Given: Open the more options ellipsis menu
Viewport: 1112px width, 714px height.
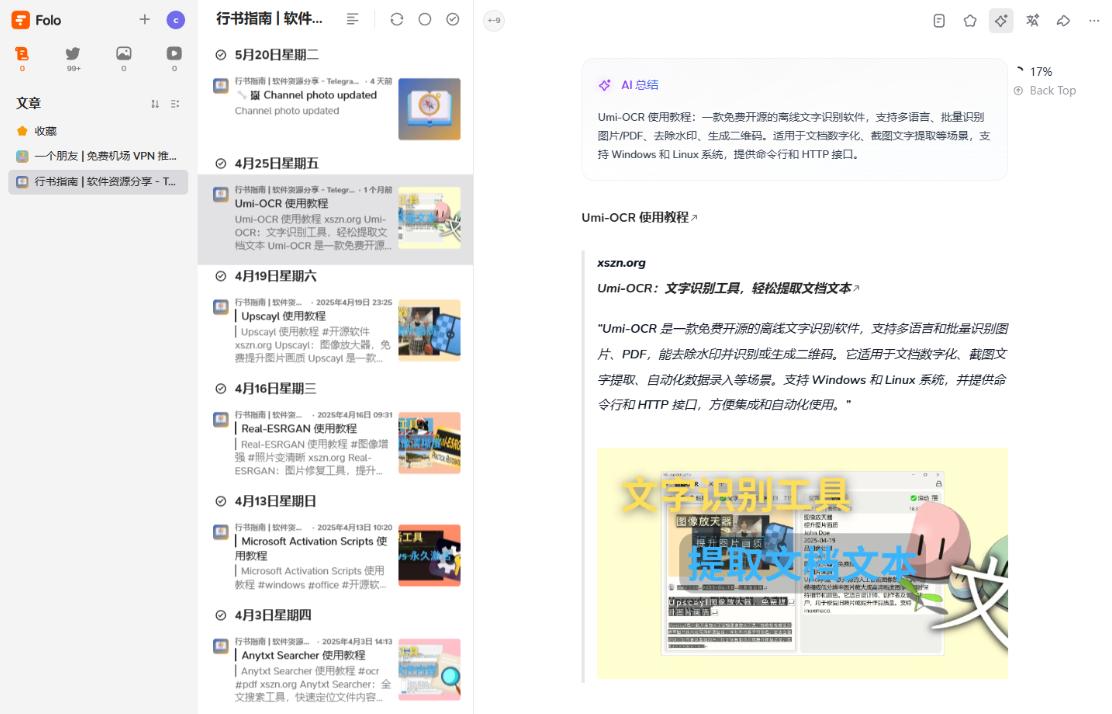Looking at the screenshot, I should click(1094, 20).
